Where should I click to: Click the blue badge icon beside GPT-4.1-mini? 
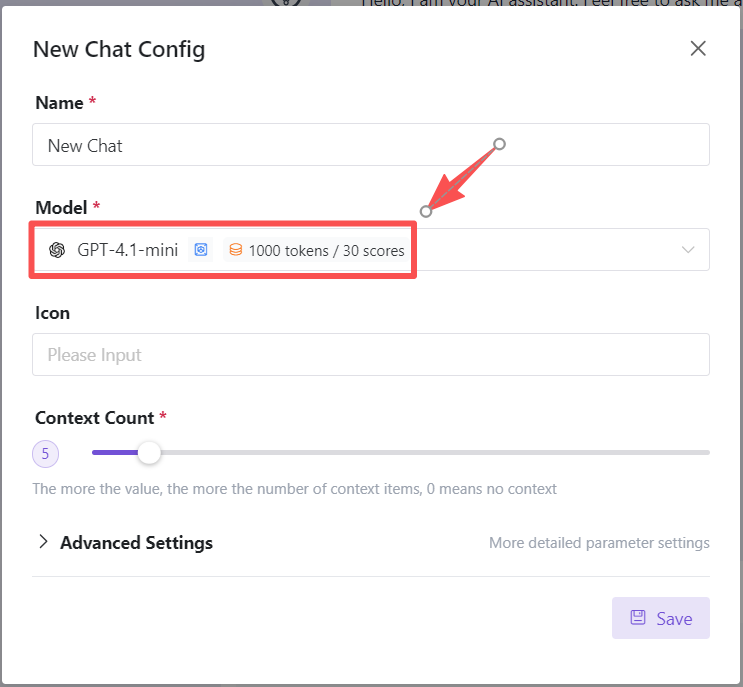201,250
